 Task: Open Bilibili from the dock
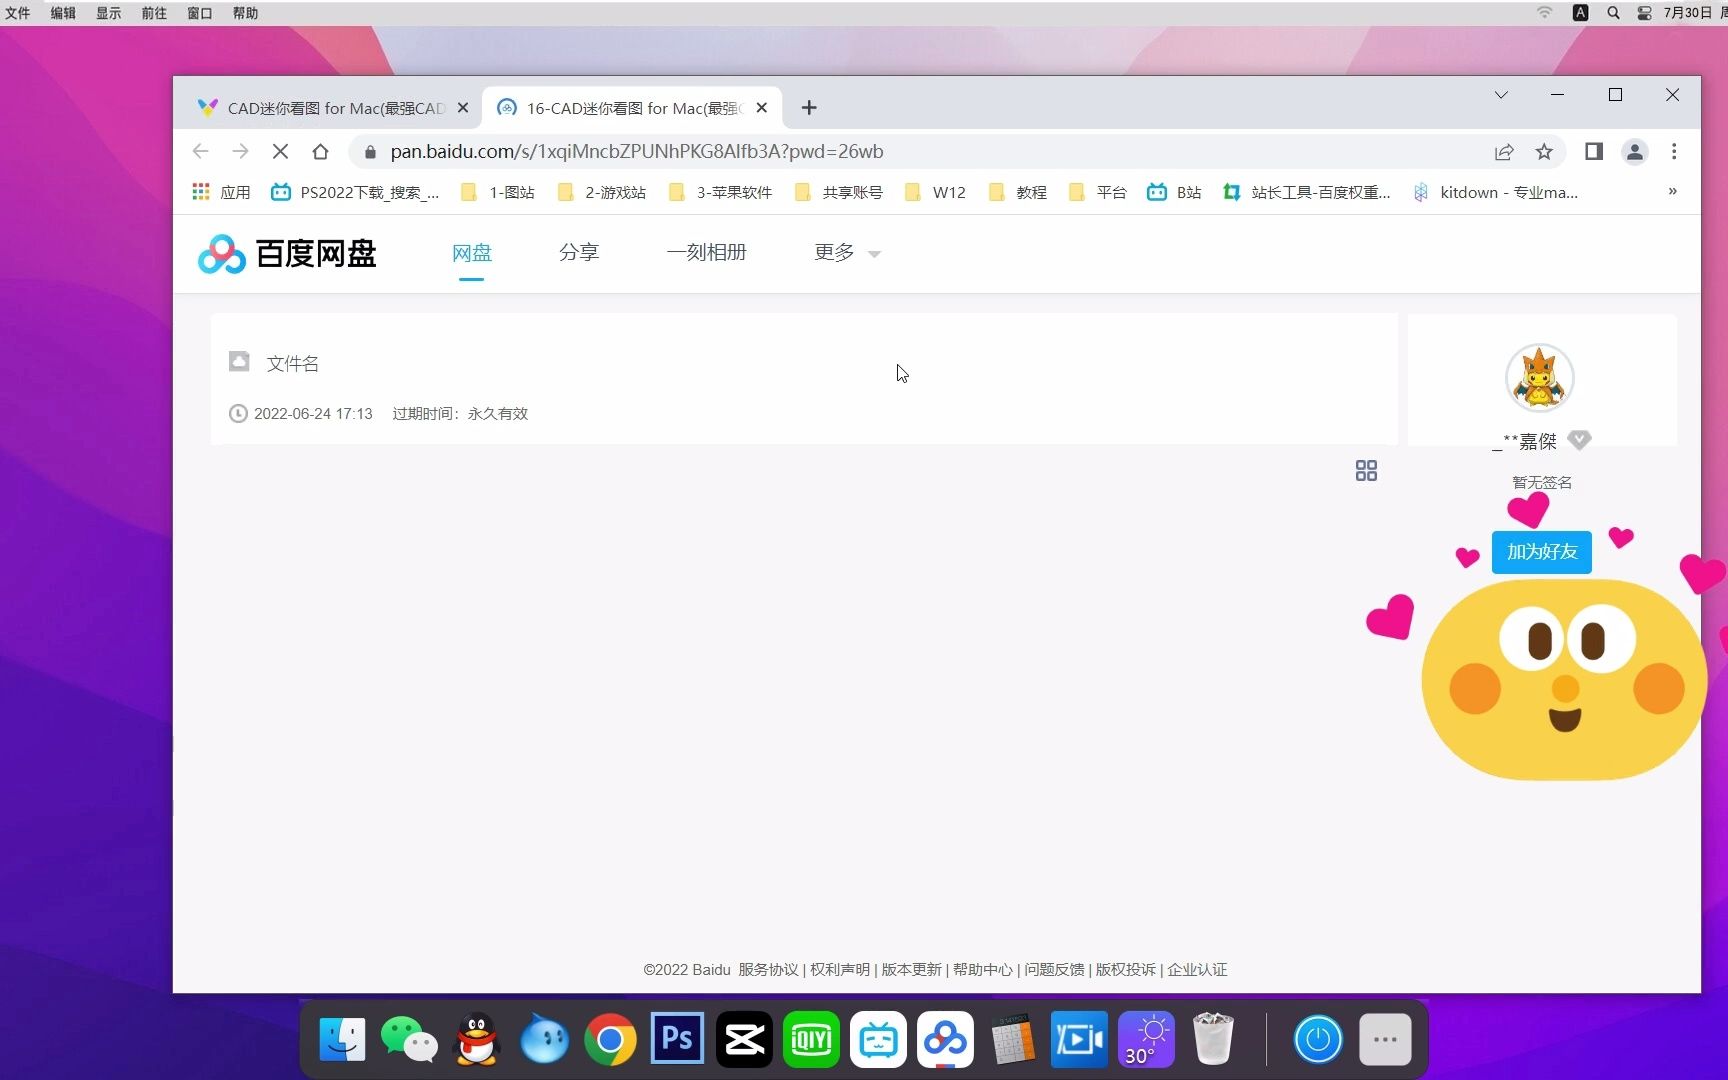(x=878, y=1039)
